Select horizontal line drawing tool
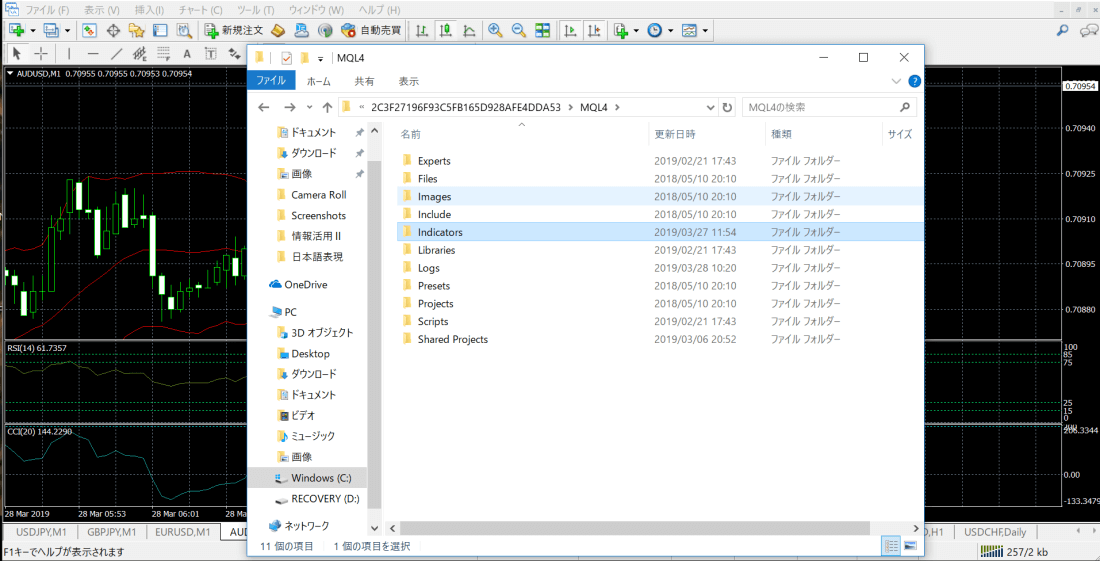The height and width of the screenshot is (561, 1100). pos(93,53)
